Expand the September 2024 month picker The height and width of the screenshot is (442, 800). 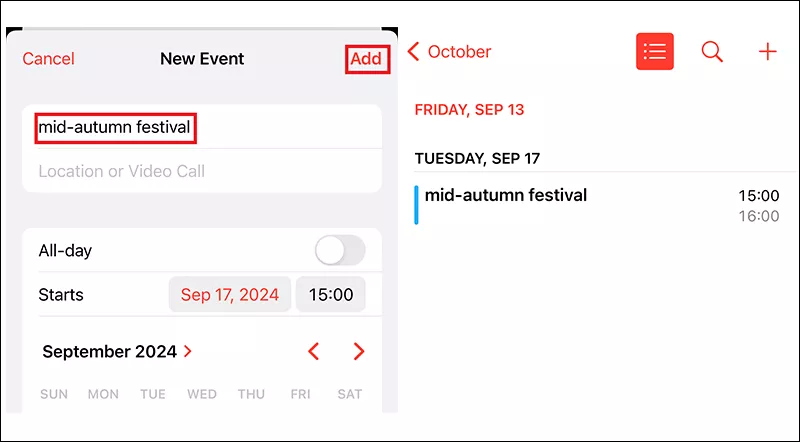[117, 351]
